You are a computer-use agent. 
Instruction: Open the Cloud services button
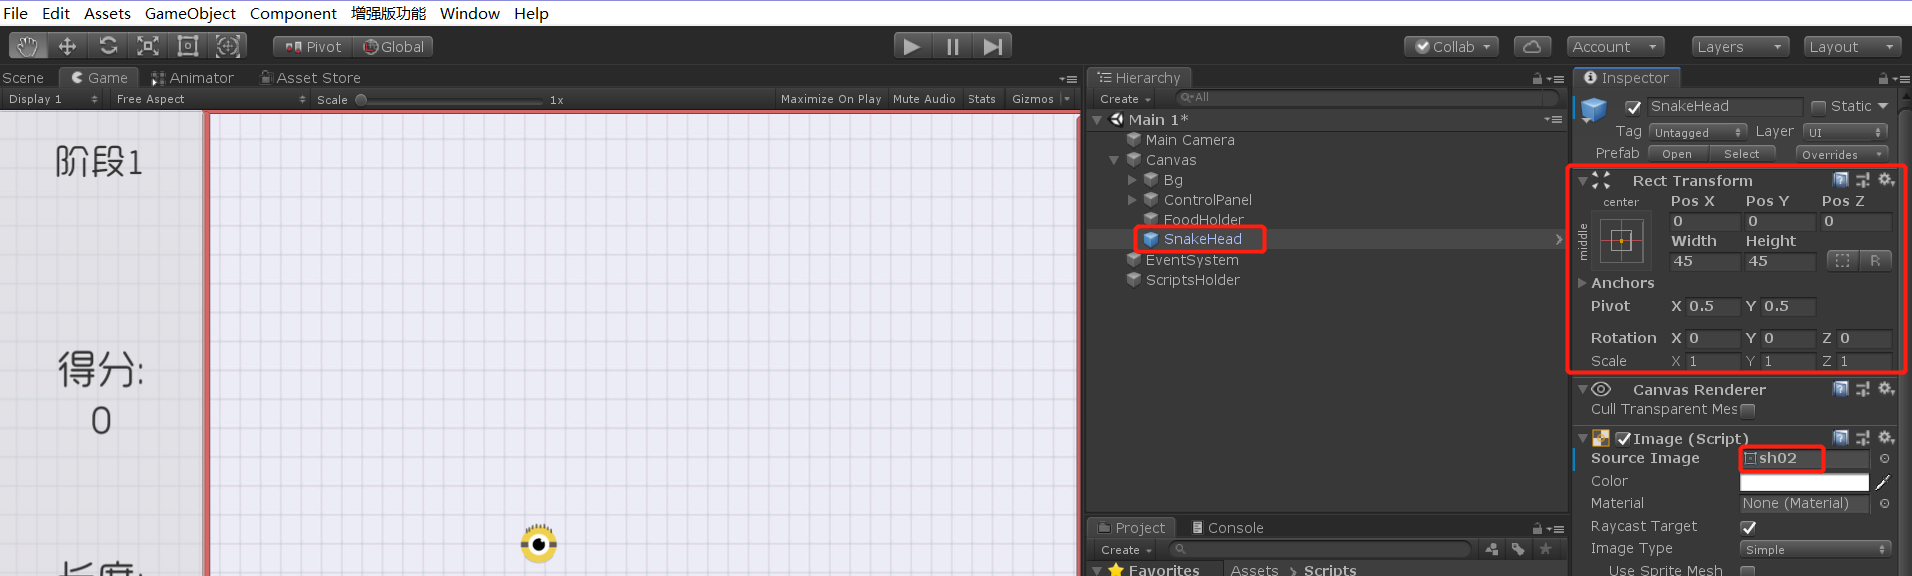click(1532, 47)
